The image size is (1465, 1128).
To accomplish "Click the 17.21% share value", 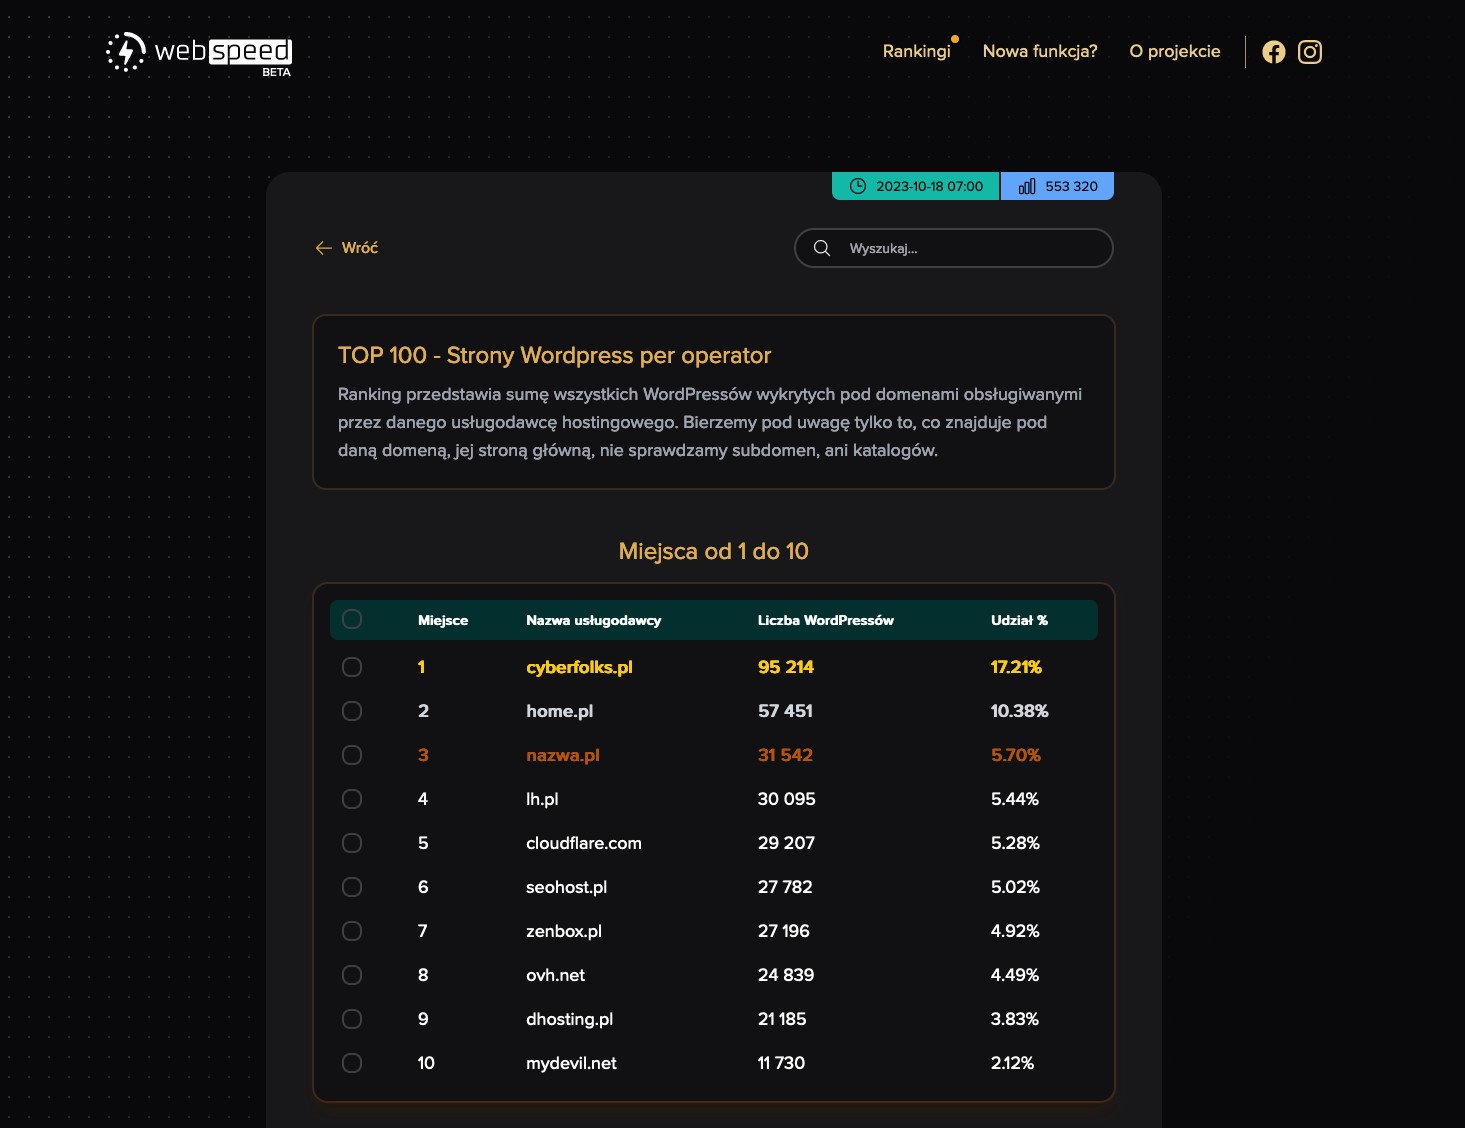I will [x=1016, y=667].
